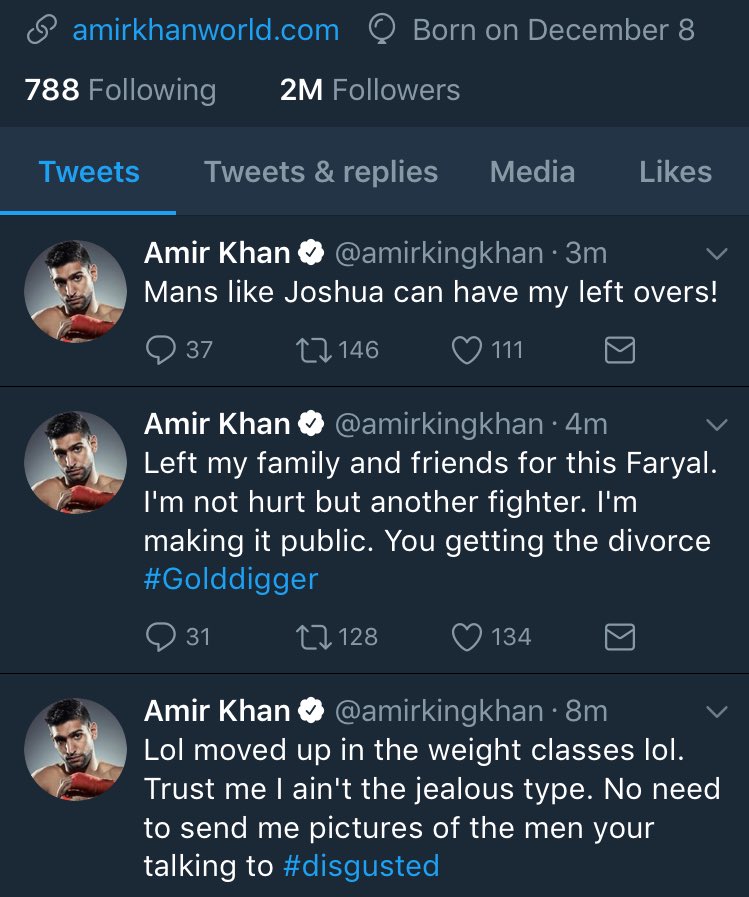Expand options for the 3m tweet
The image size is (749, 897).
tap(716, 255)
